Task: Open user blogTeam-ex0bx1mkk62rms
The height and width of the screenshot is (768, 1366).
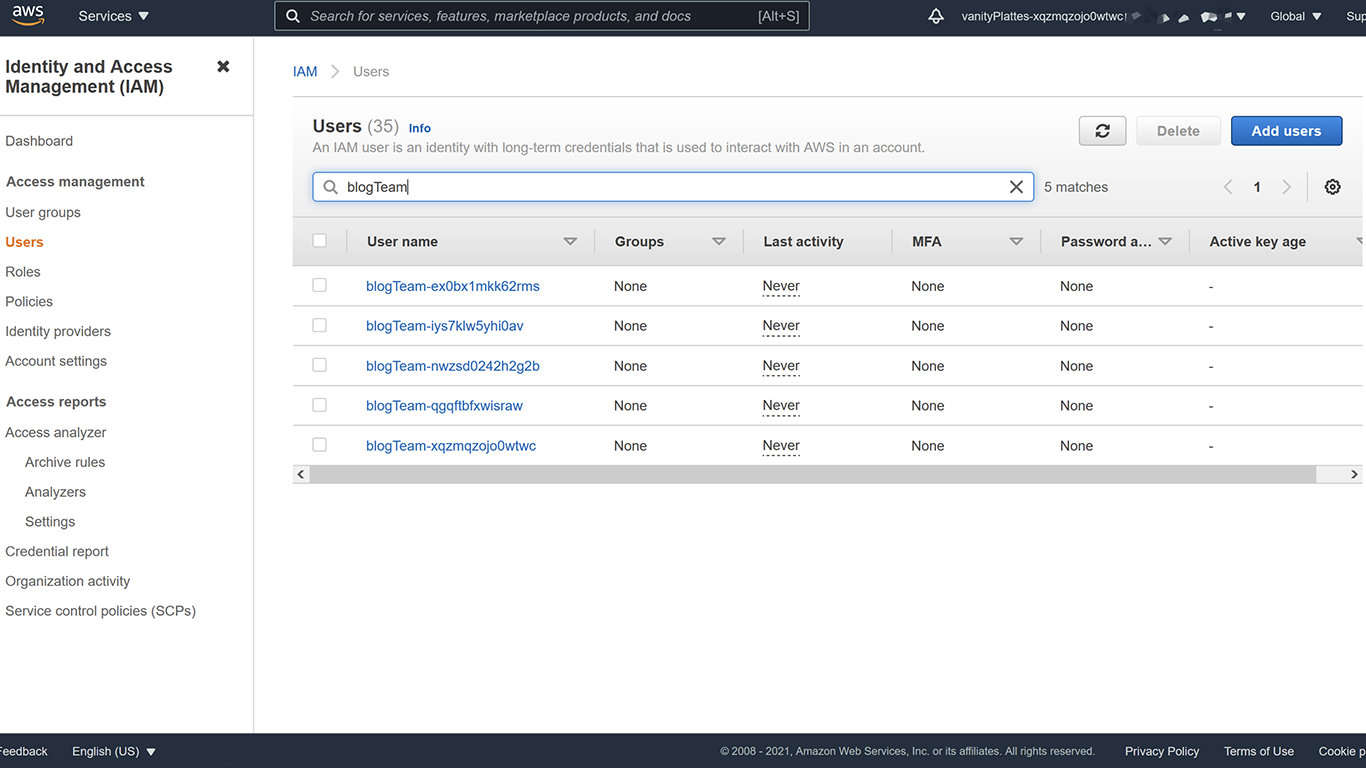Action: pyautogui.click(x=453, y=286)
